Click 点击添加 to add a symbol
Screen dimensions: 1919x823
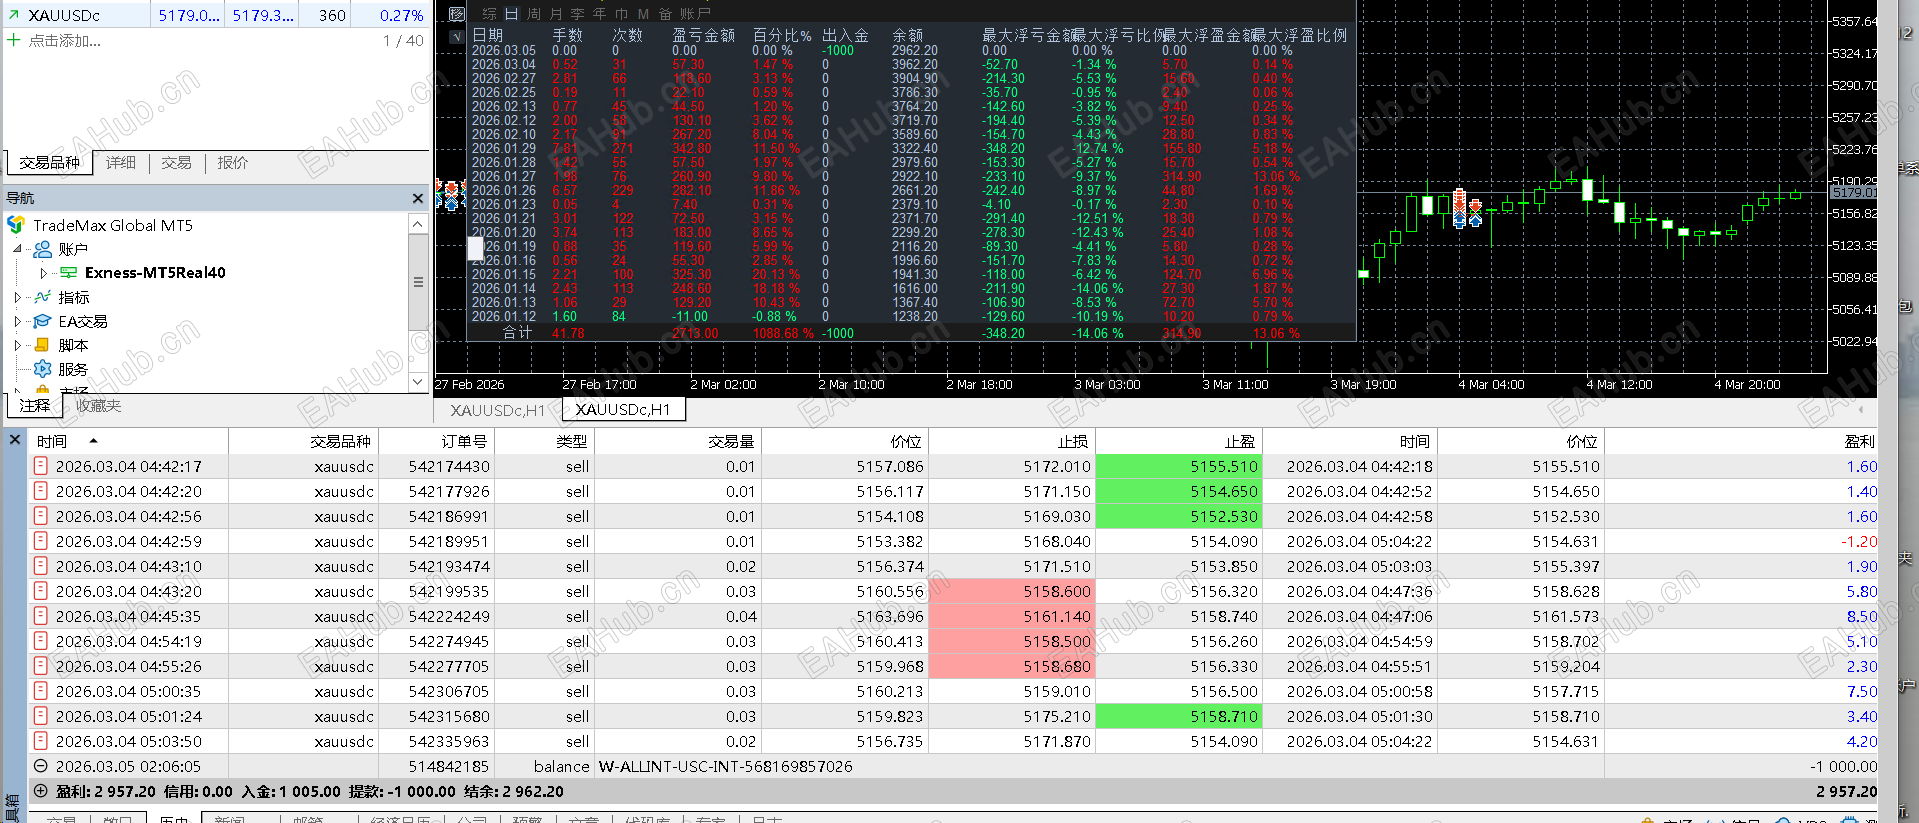tap(65, 41)
